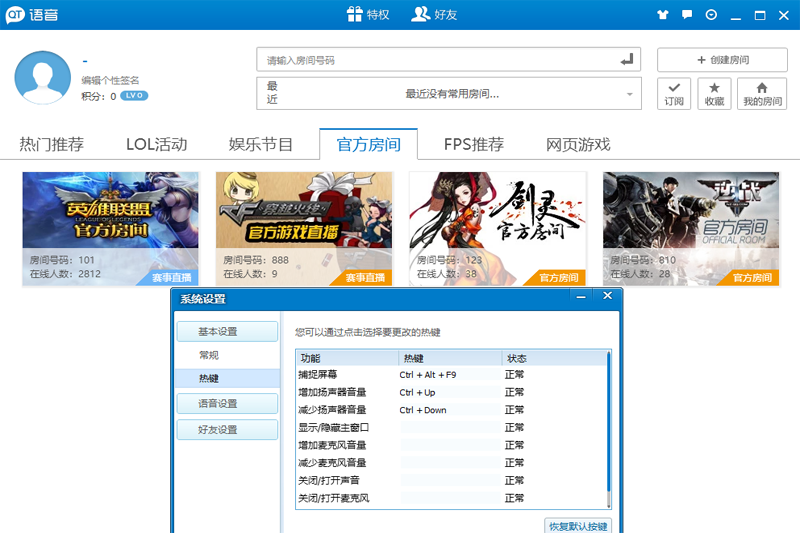Click the QT 语音 logo

[32, 15]
